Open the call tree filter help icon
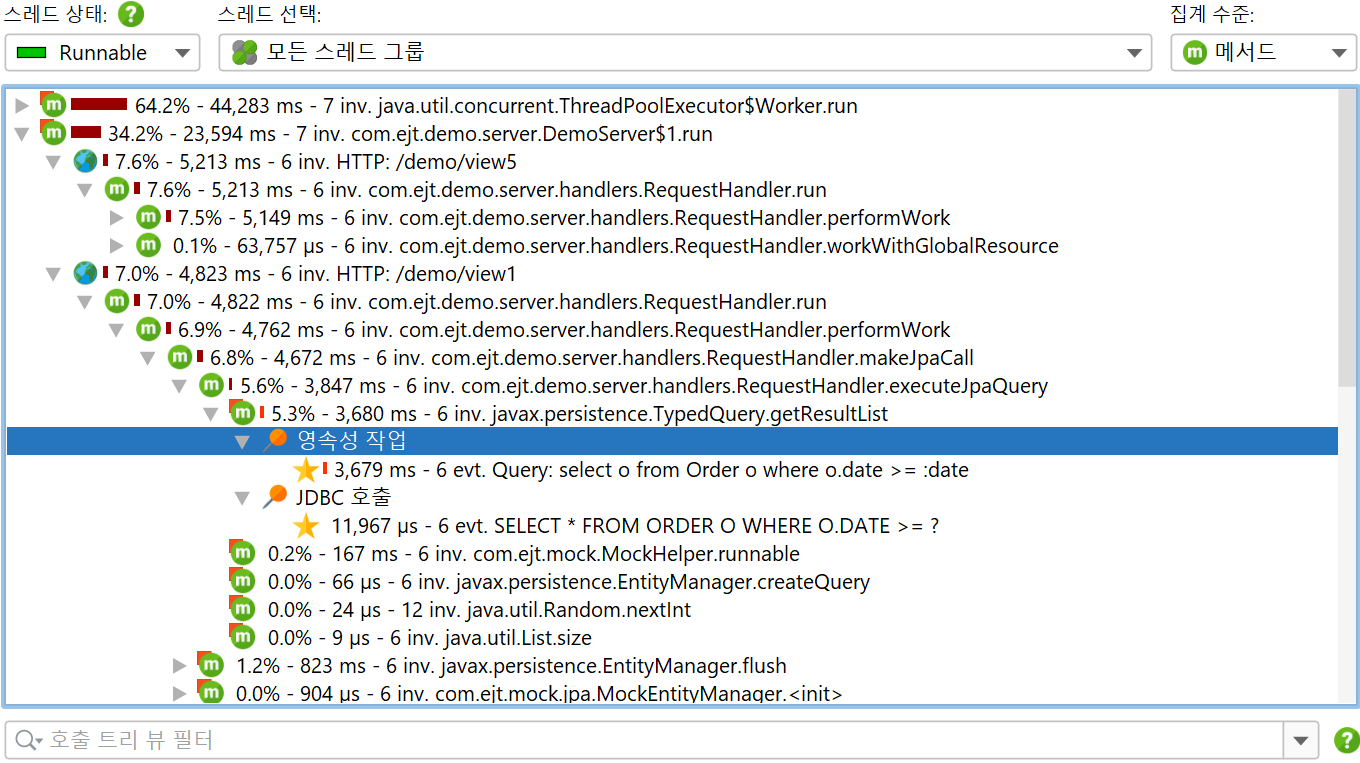This screenshot has height=763, width=1360. pos(1347,741)
